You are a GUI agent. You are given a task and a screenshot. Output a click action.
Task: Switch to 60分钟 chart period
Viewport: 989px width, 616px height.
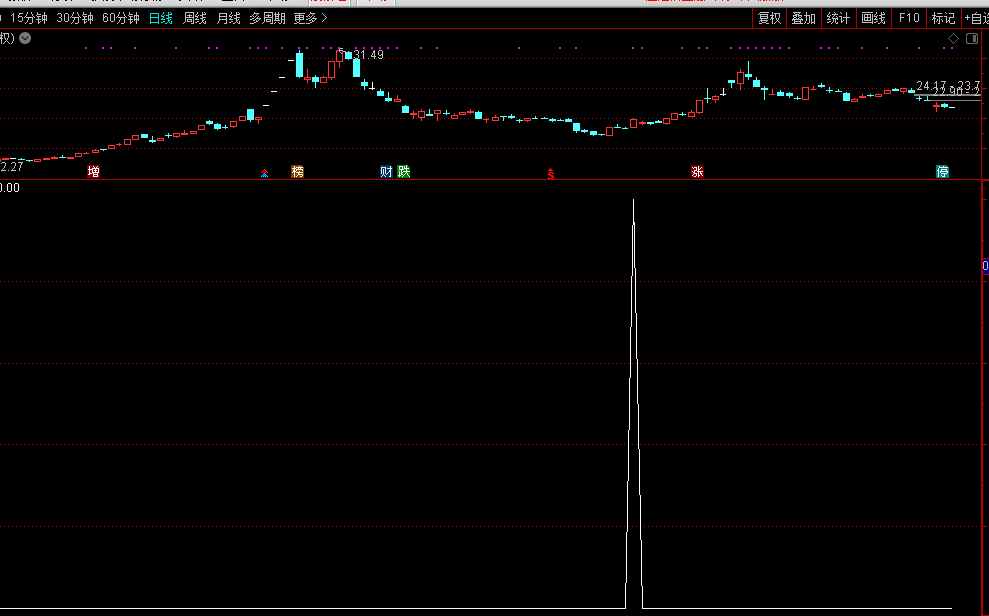[x=121, y=18]
